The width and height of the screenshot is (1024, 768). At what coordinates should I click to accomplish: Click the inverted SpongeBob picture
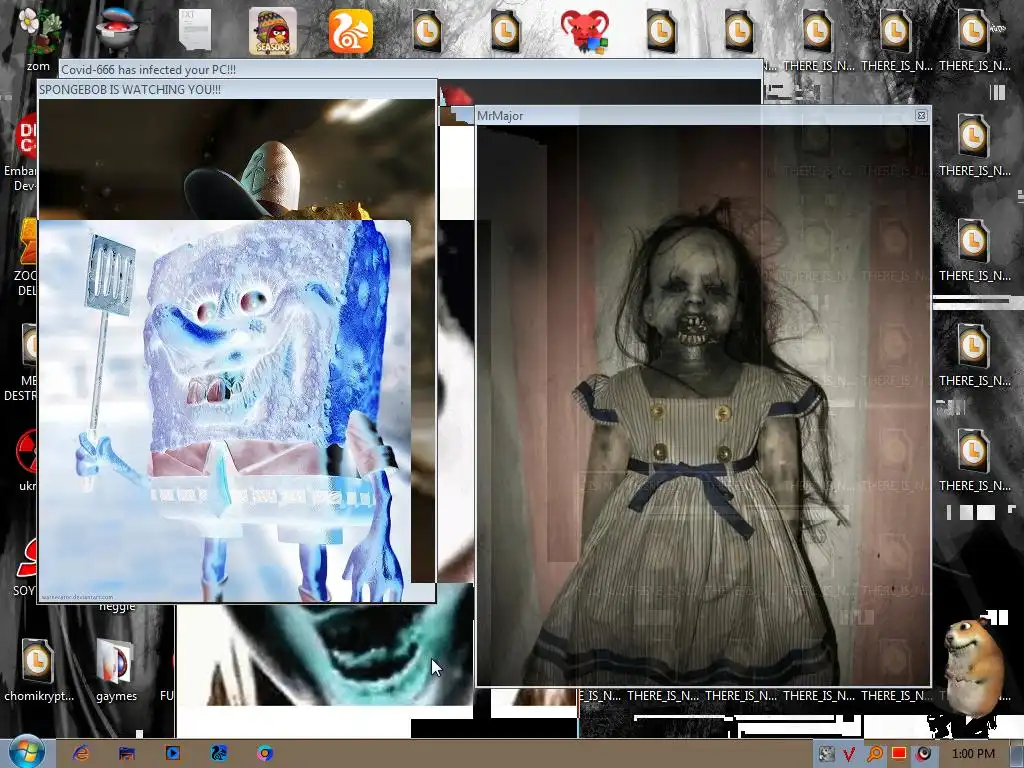pos(225,410)
